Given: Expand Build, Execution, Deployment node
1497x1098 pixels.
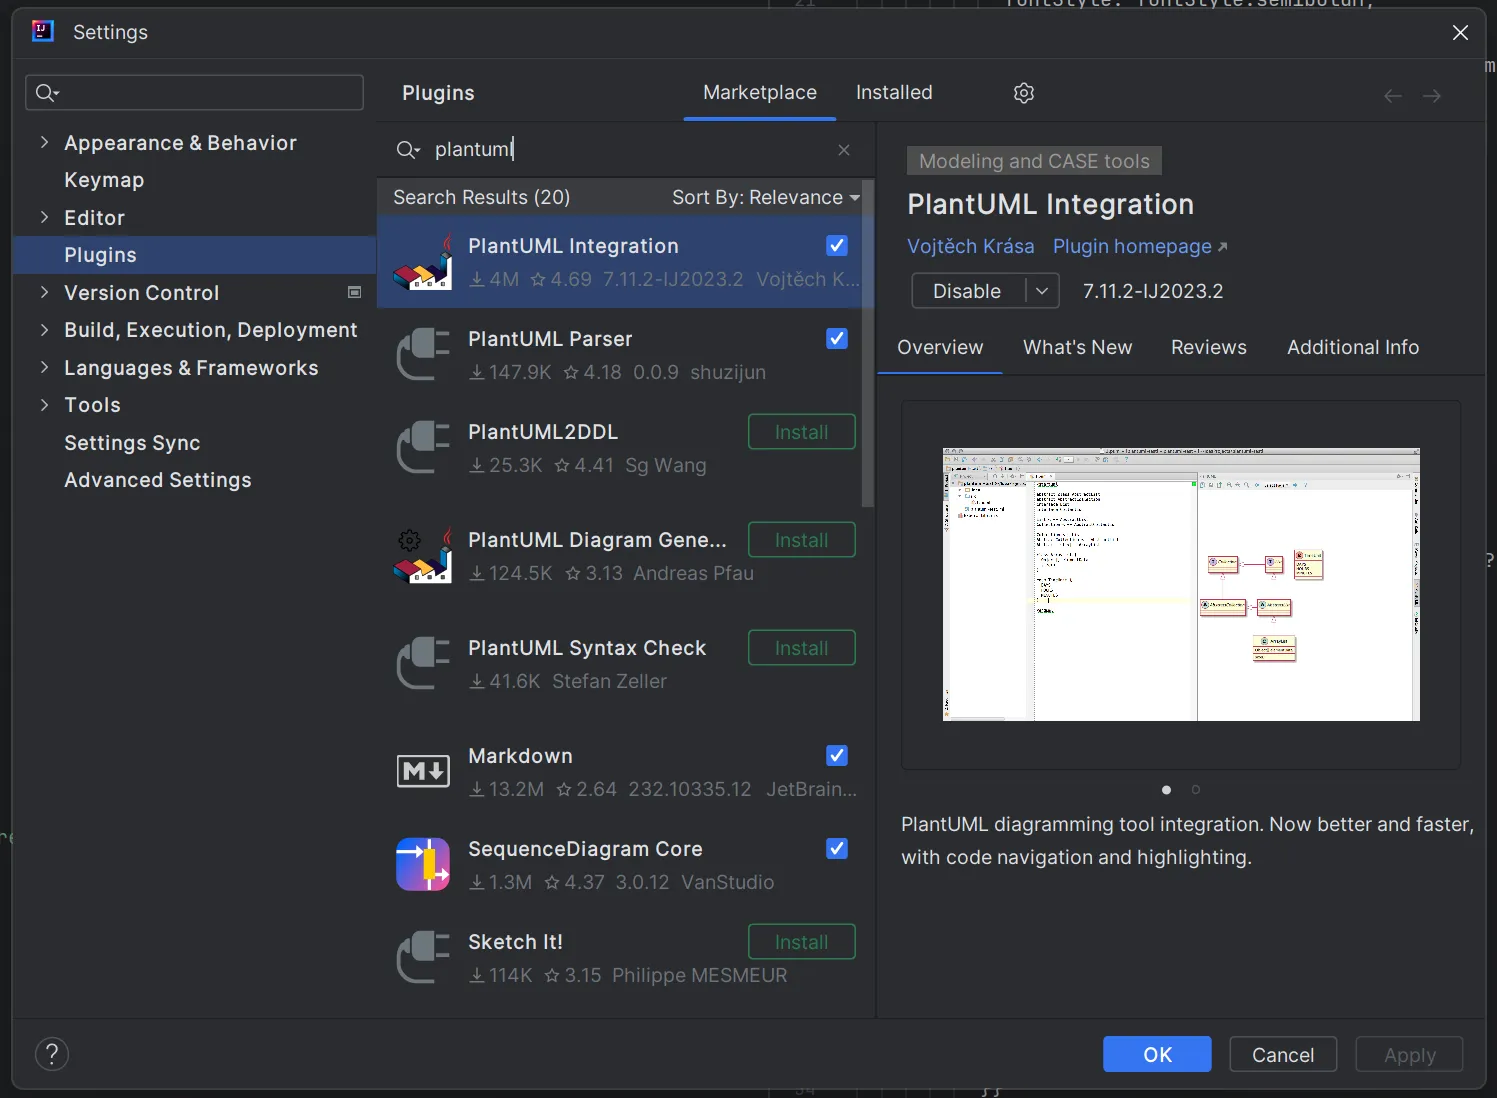Looking at the screenshot, I should tap(44, 329).
